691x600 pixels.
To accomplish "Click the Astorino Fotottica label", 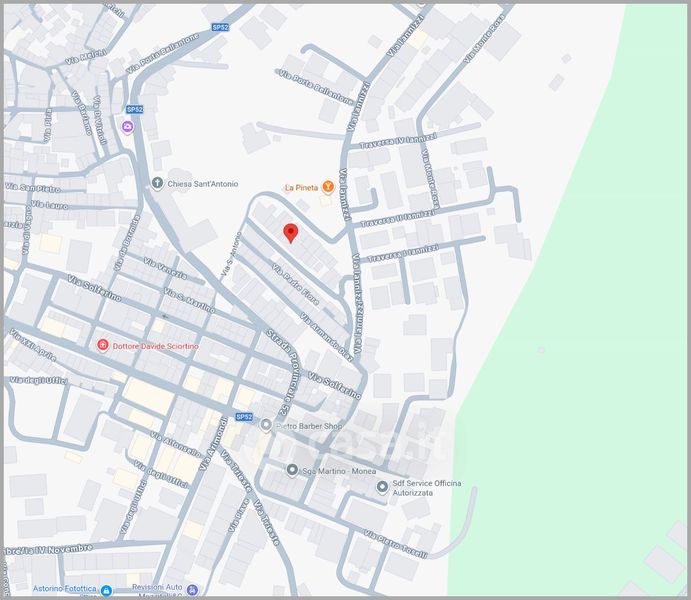I will coord(64,589).
